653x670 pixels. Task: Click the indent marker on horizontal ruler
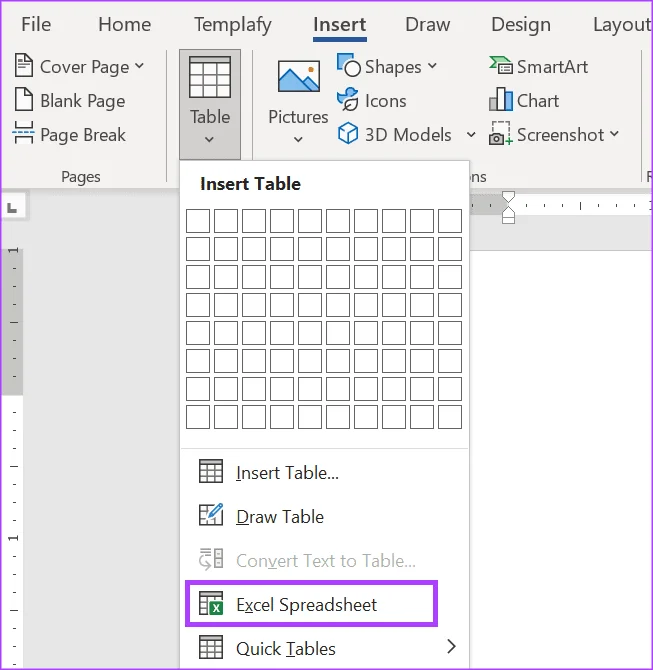(x=508, y=207)
